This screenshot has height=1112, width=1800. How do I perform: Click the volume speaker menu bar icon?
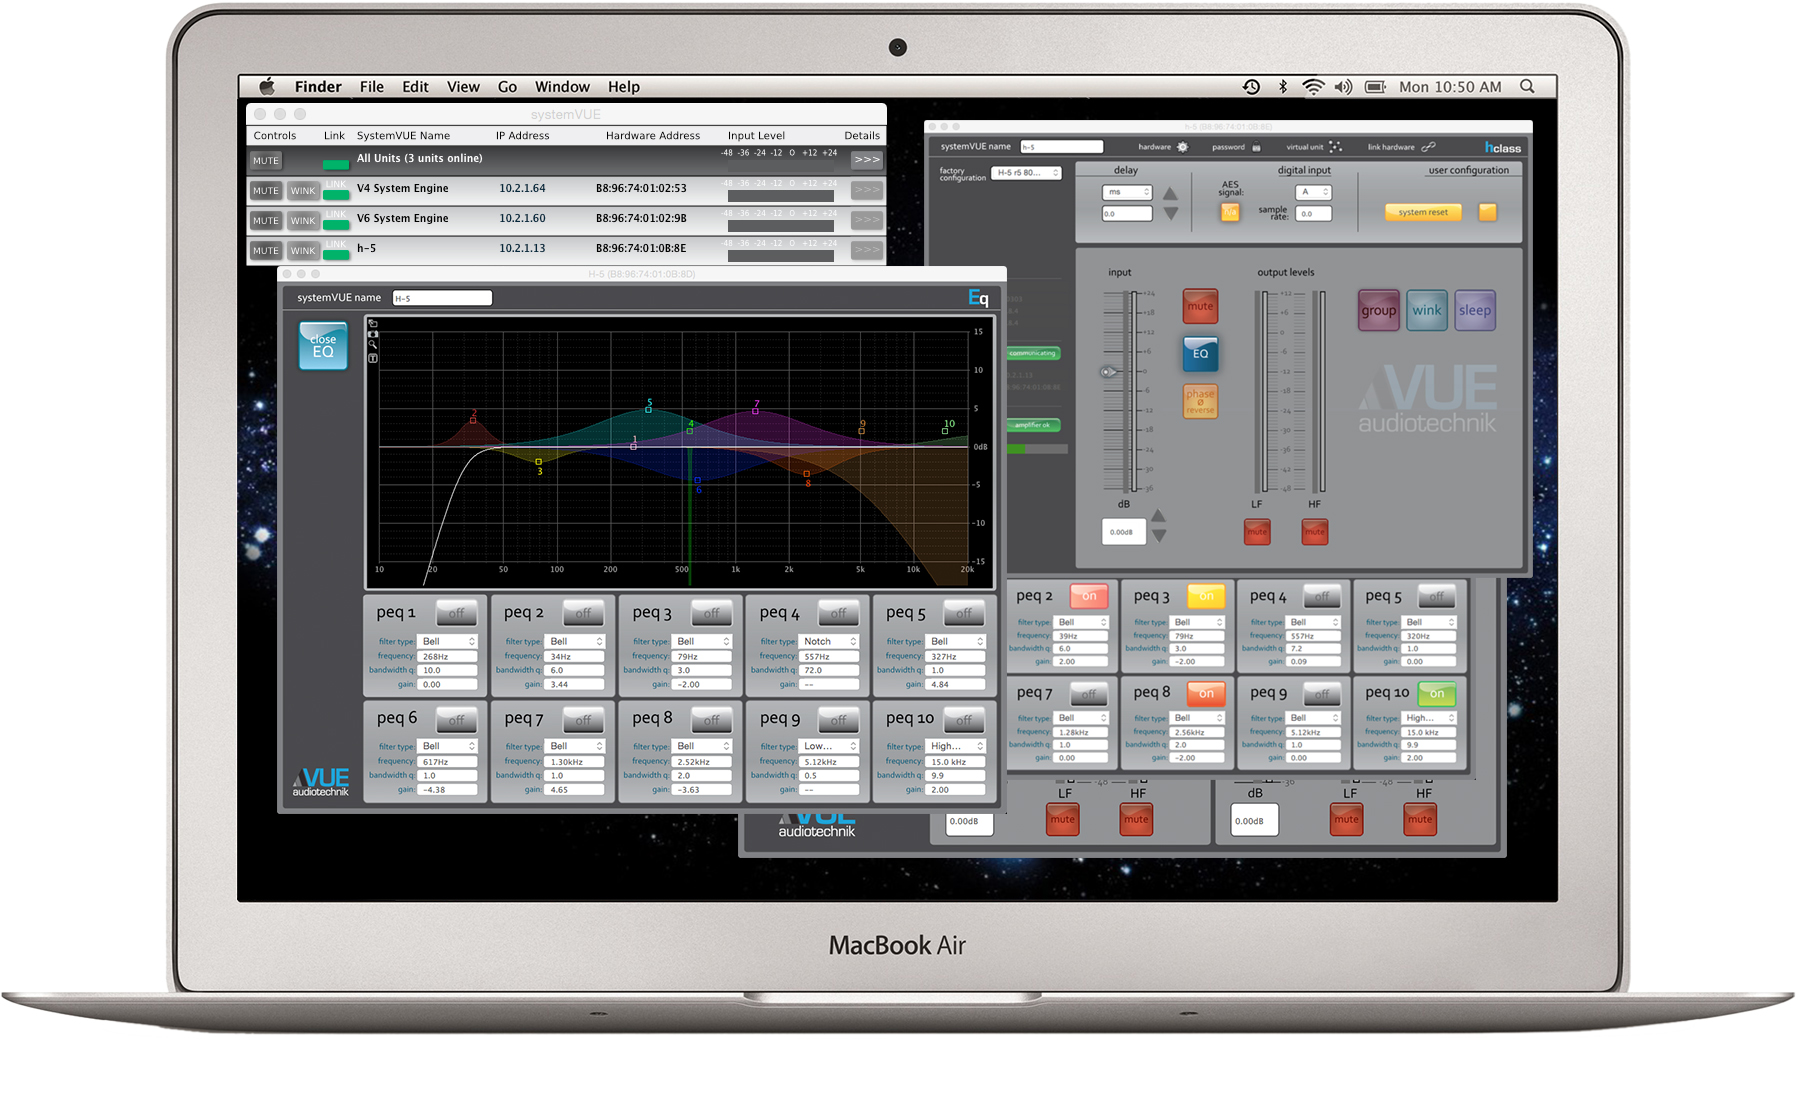pyautogui.click(x=1343, y=87)
